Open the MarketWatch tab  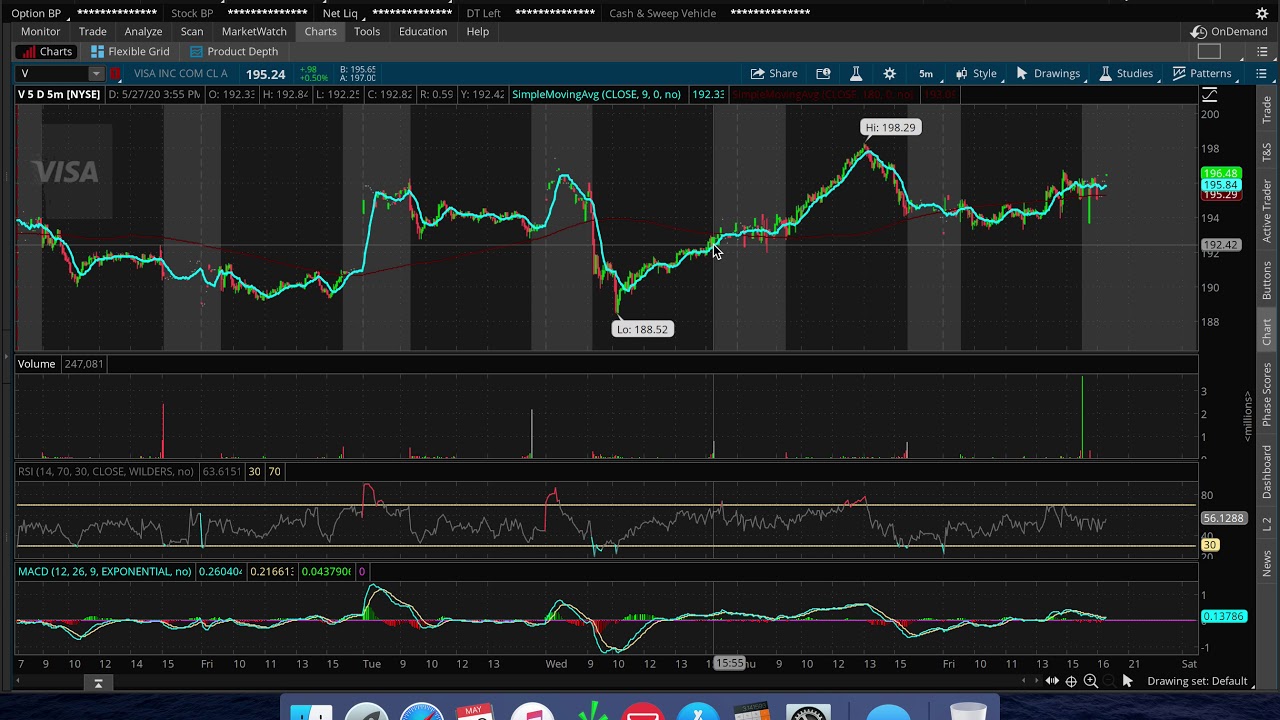(x=254, y=31)
